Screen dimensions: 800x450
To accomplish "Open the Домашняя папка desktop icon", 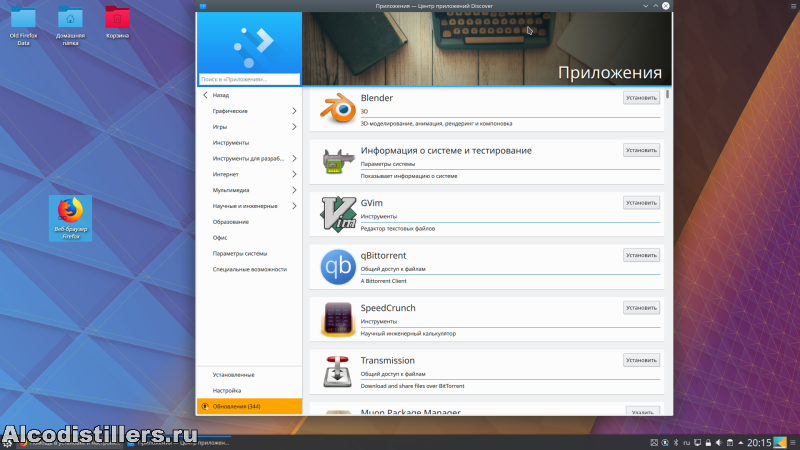I will point(70,26).
